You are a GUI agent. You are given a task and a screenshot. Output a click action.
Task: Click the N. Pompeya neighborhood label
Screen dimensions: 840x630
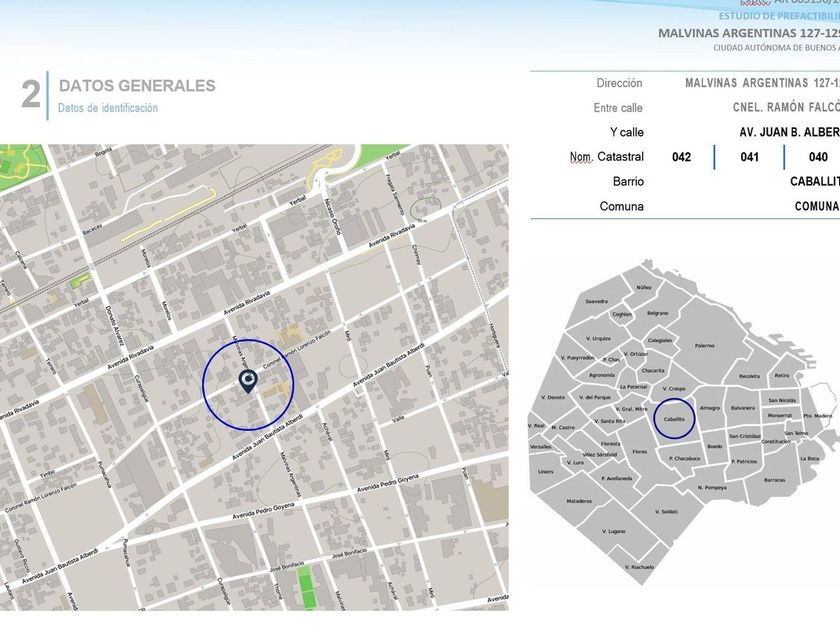[712, 488]
